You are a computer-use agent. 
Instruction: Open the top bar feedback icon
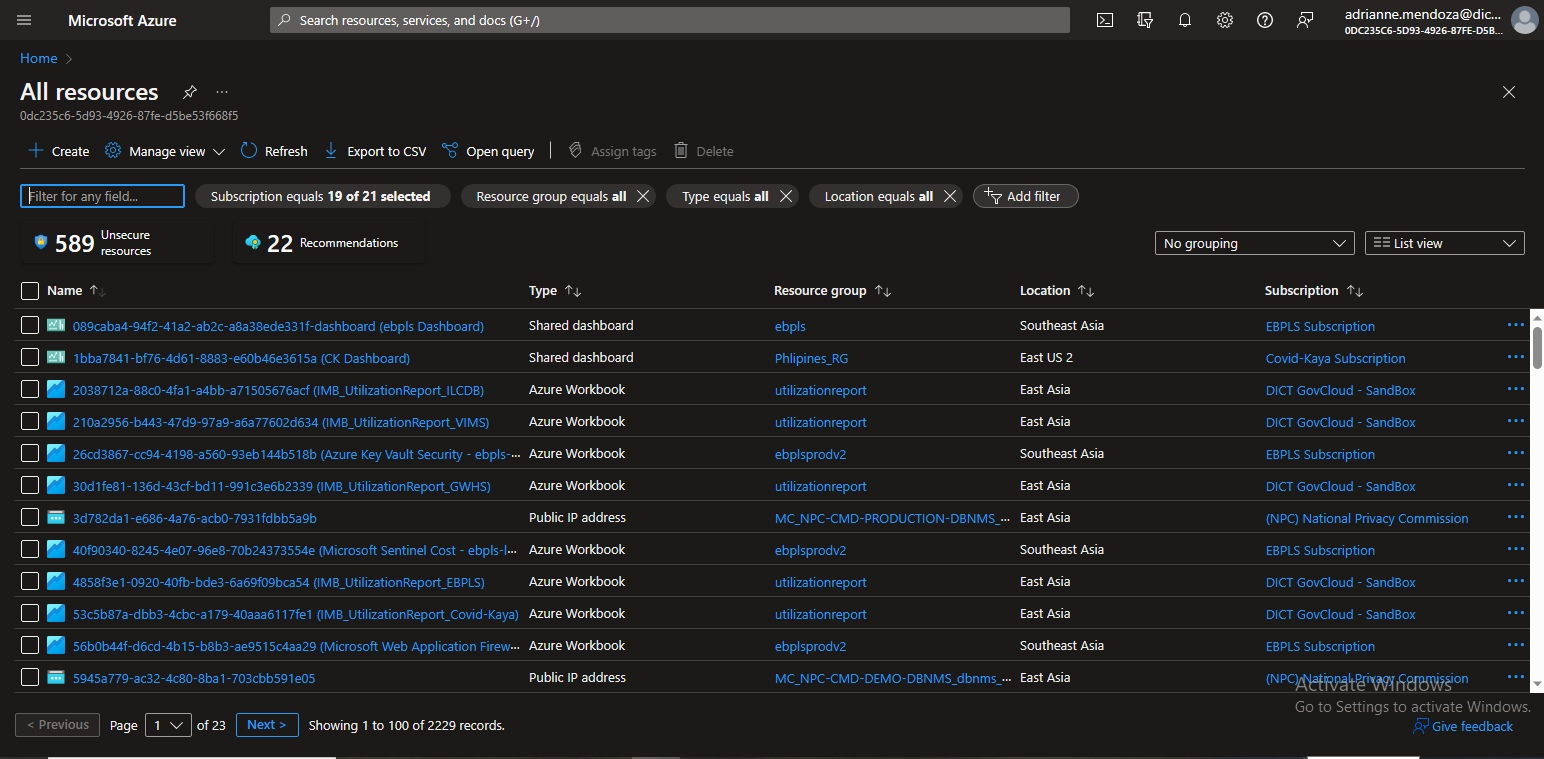[x=1305, y=20]
